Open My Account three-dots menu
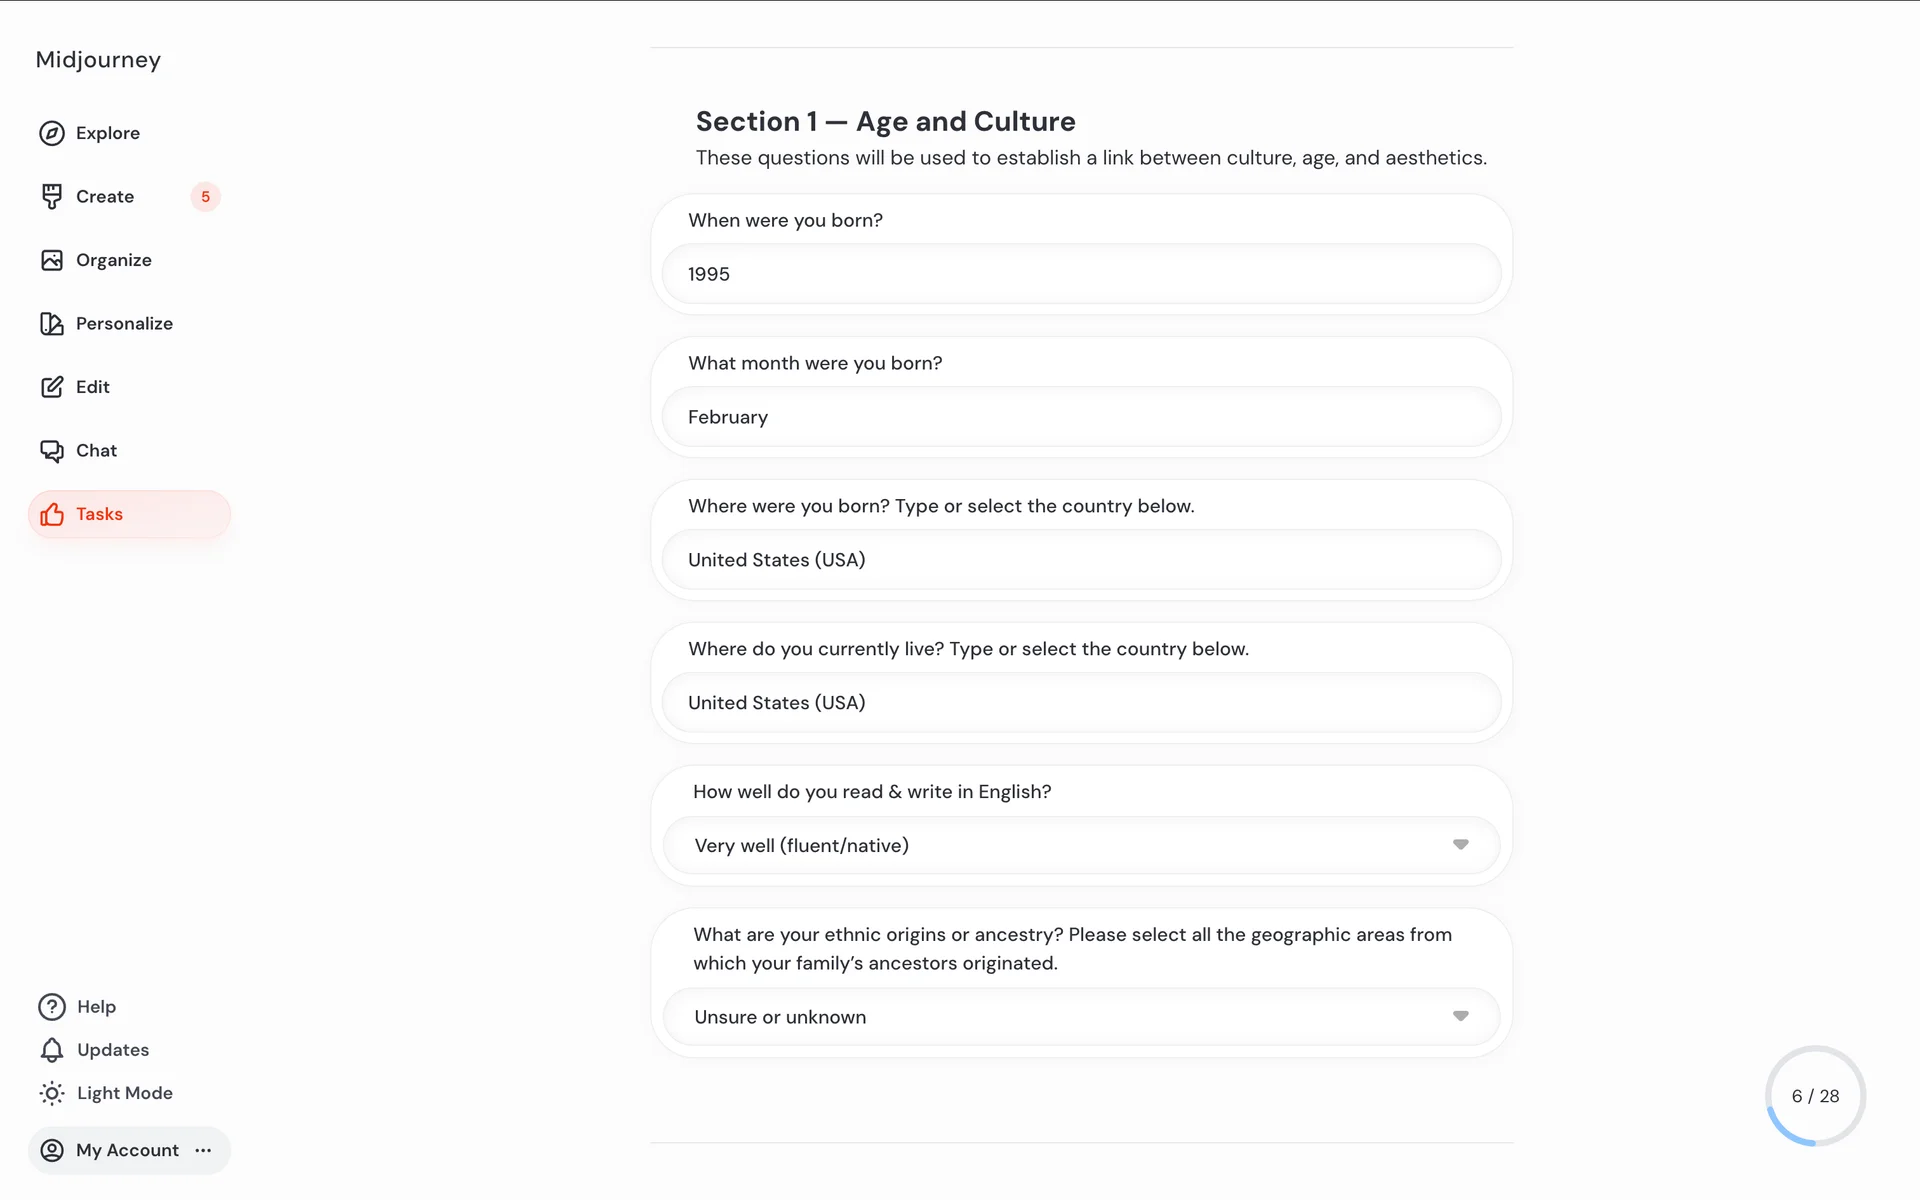The height and width of the screenshot is (1200, 1920). coord(204,1151)
